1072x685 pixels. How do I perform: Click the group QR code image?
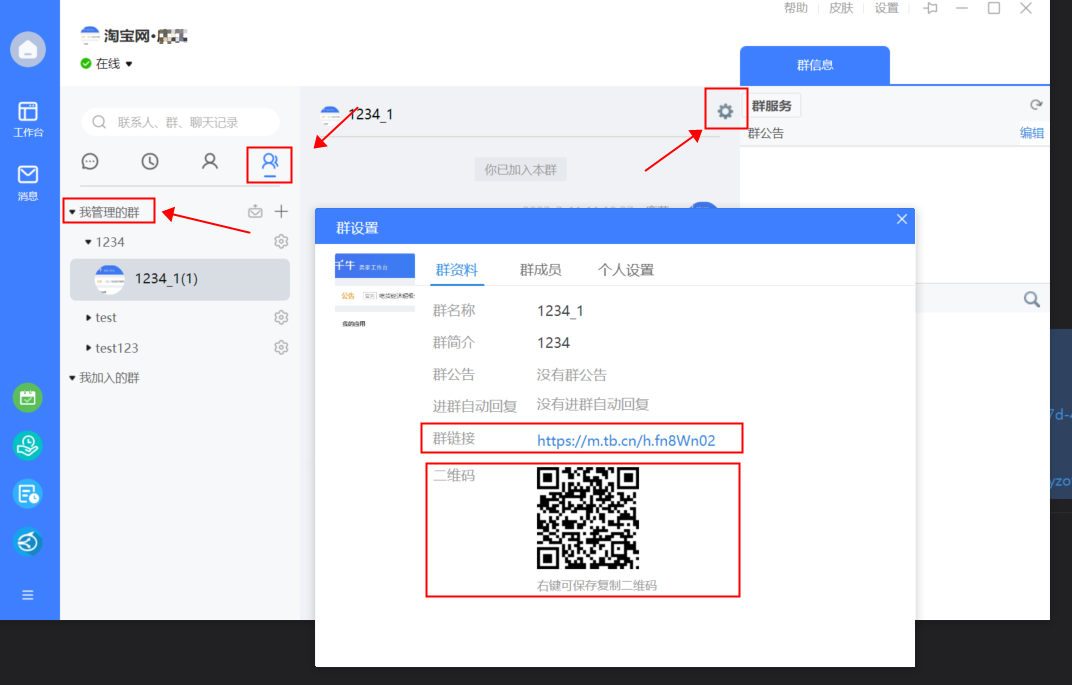point(588,518)
